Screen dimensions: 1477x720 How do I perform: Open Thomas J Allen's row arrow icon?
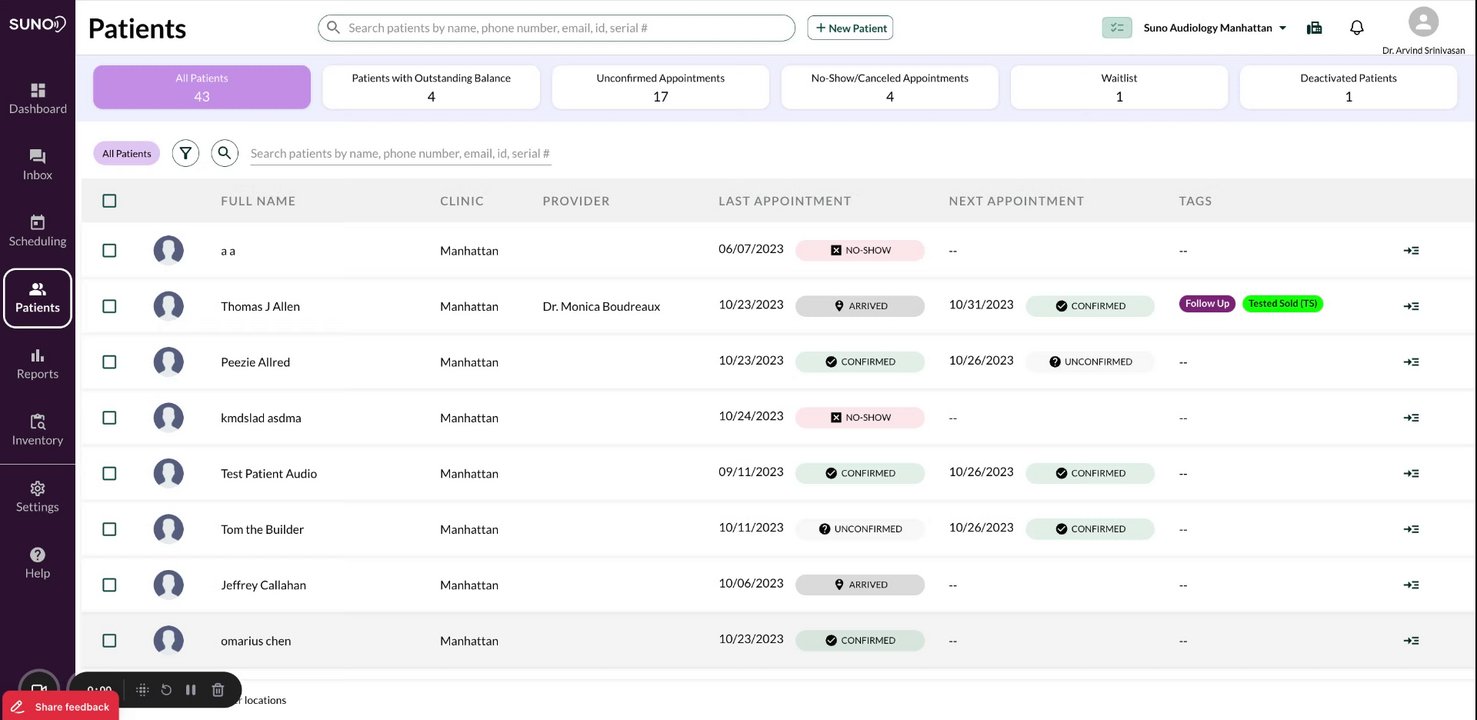point(1411,306)
